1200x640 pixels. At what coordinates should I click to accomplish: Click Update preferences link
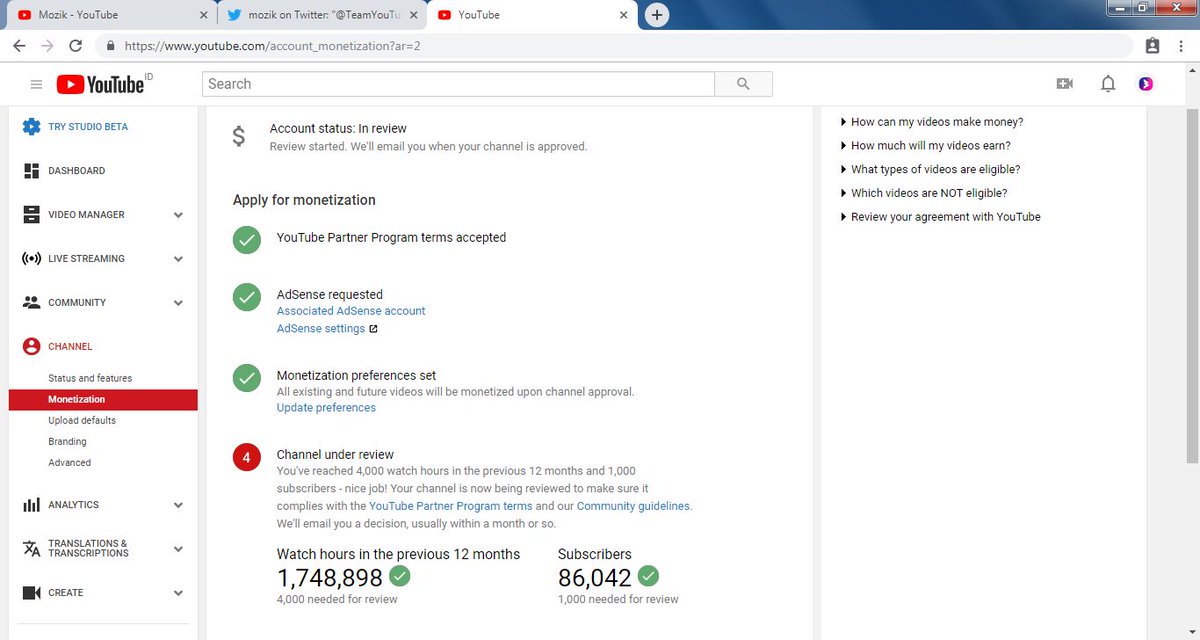(x=326, y=408)
